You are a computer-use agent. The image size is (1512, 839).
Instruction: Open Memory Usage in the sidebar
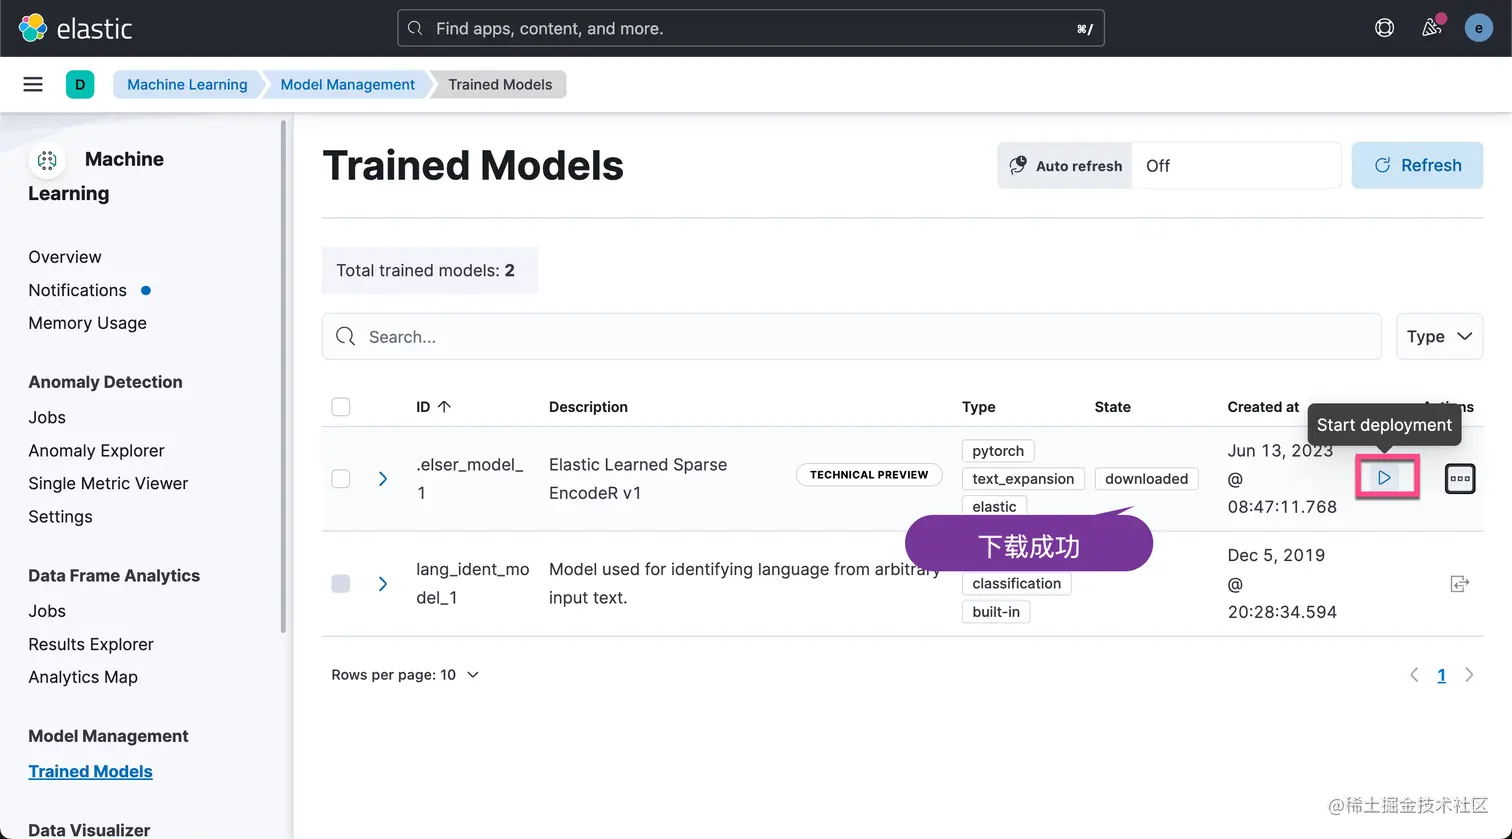(87, 323)
